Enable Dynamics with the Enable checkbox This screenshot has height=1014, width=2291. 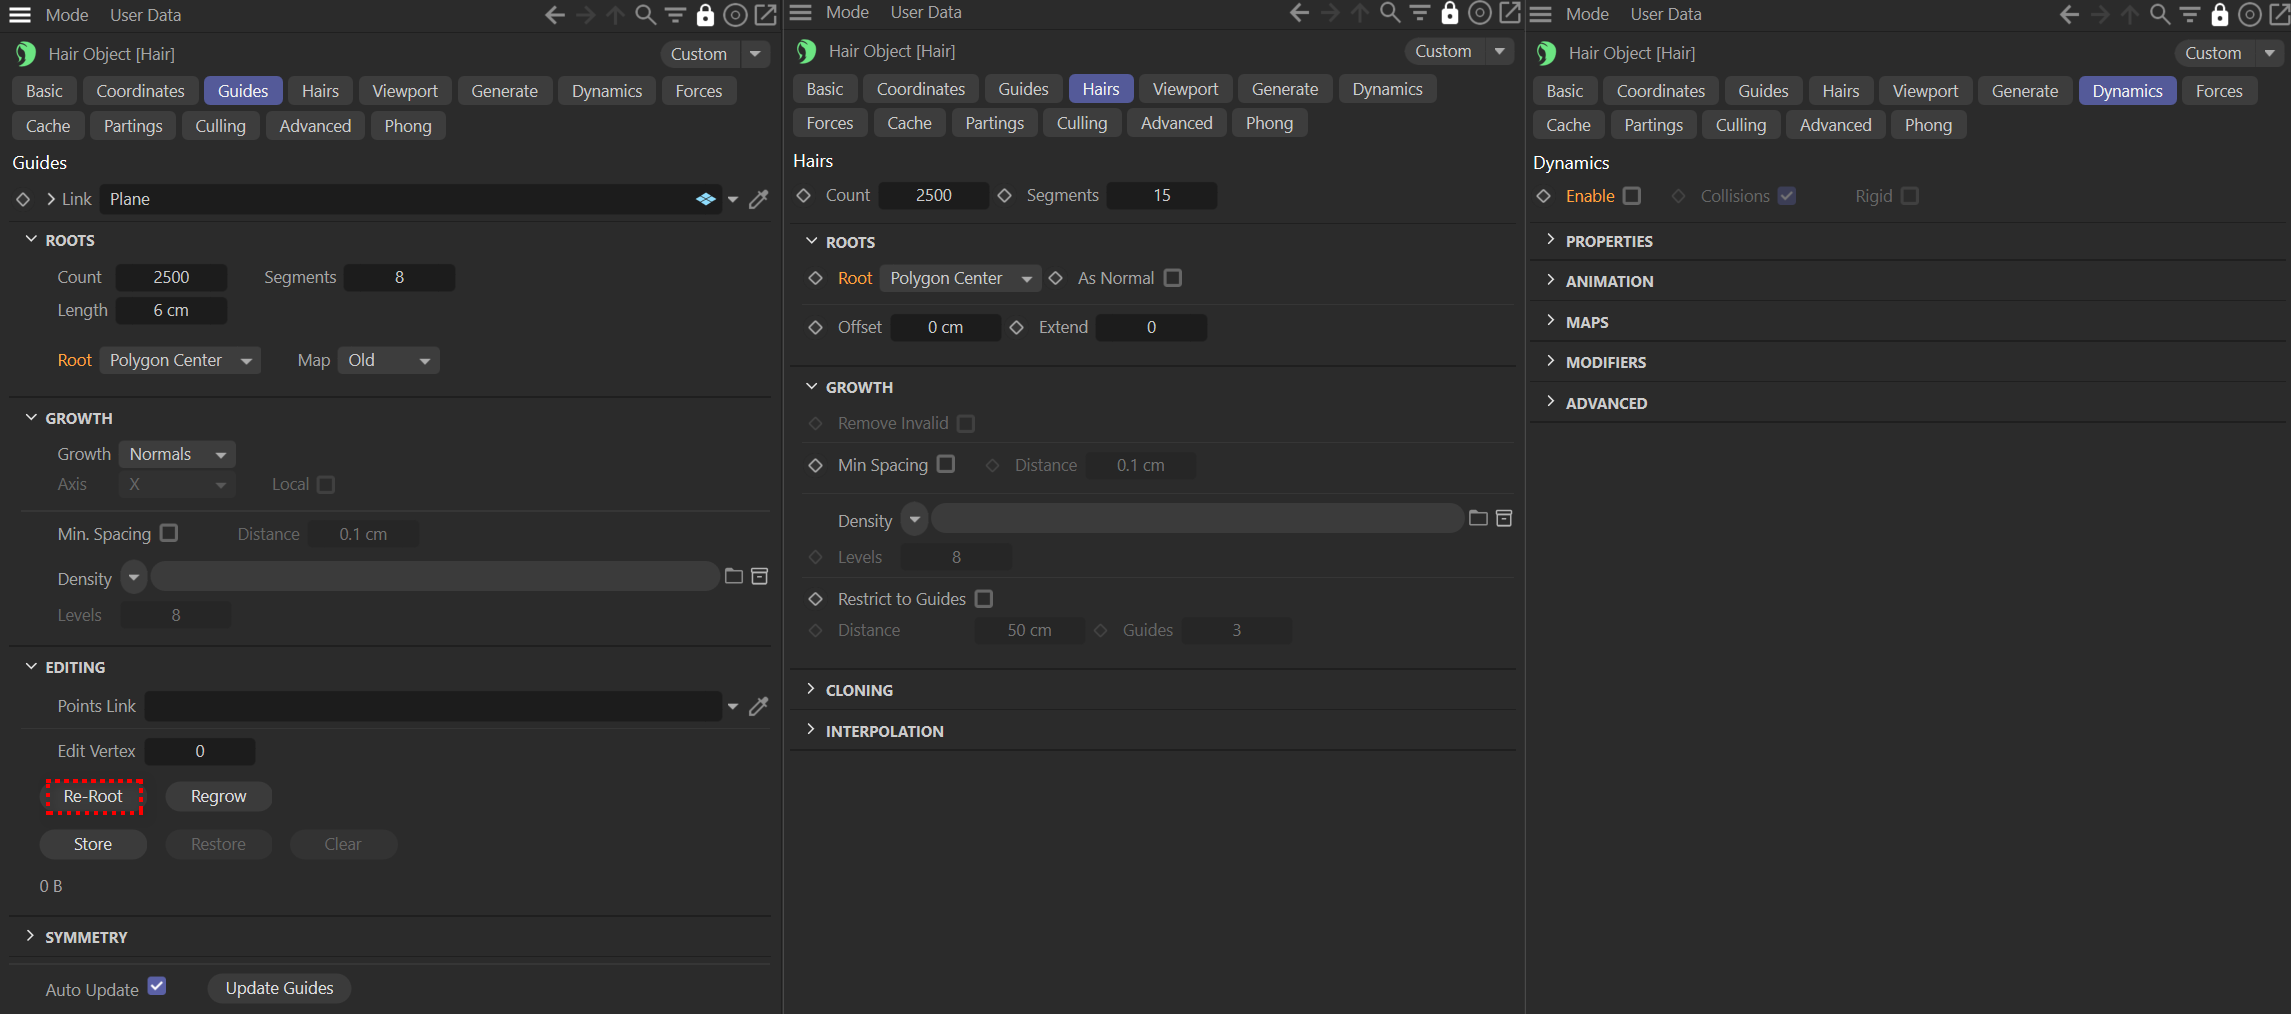[x=1632, y=195]
